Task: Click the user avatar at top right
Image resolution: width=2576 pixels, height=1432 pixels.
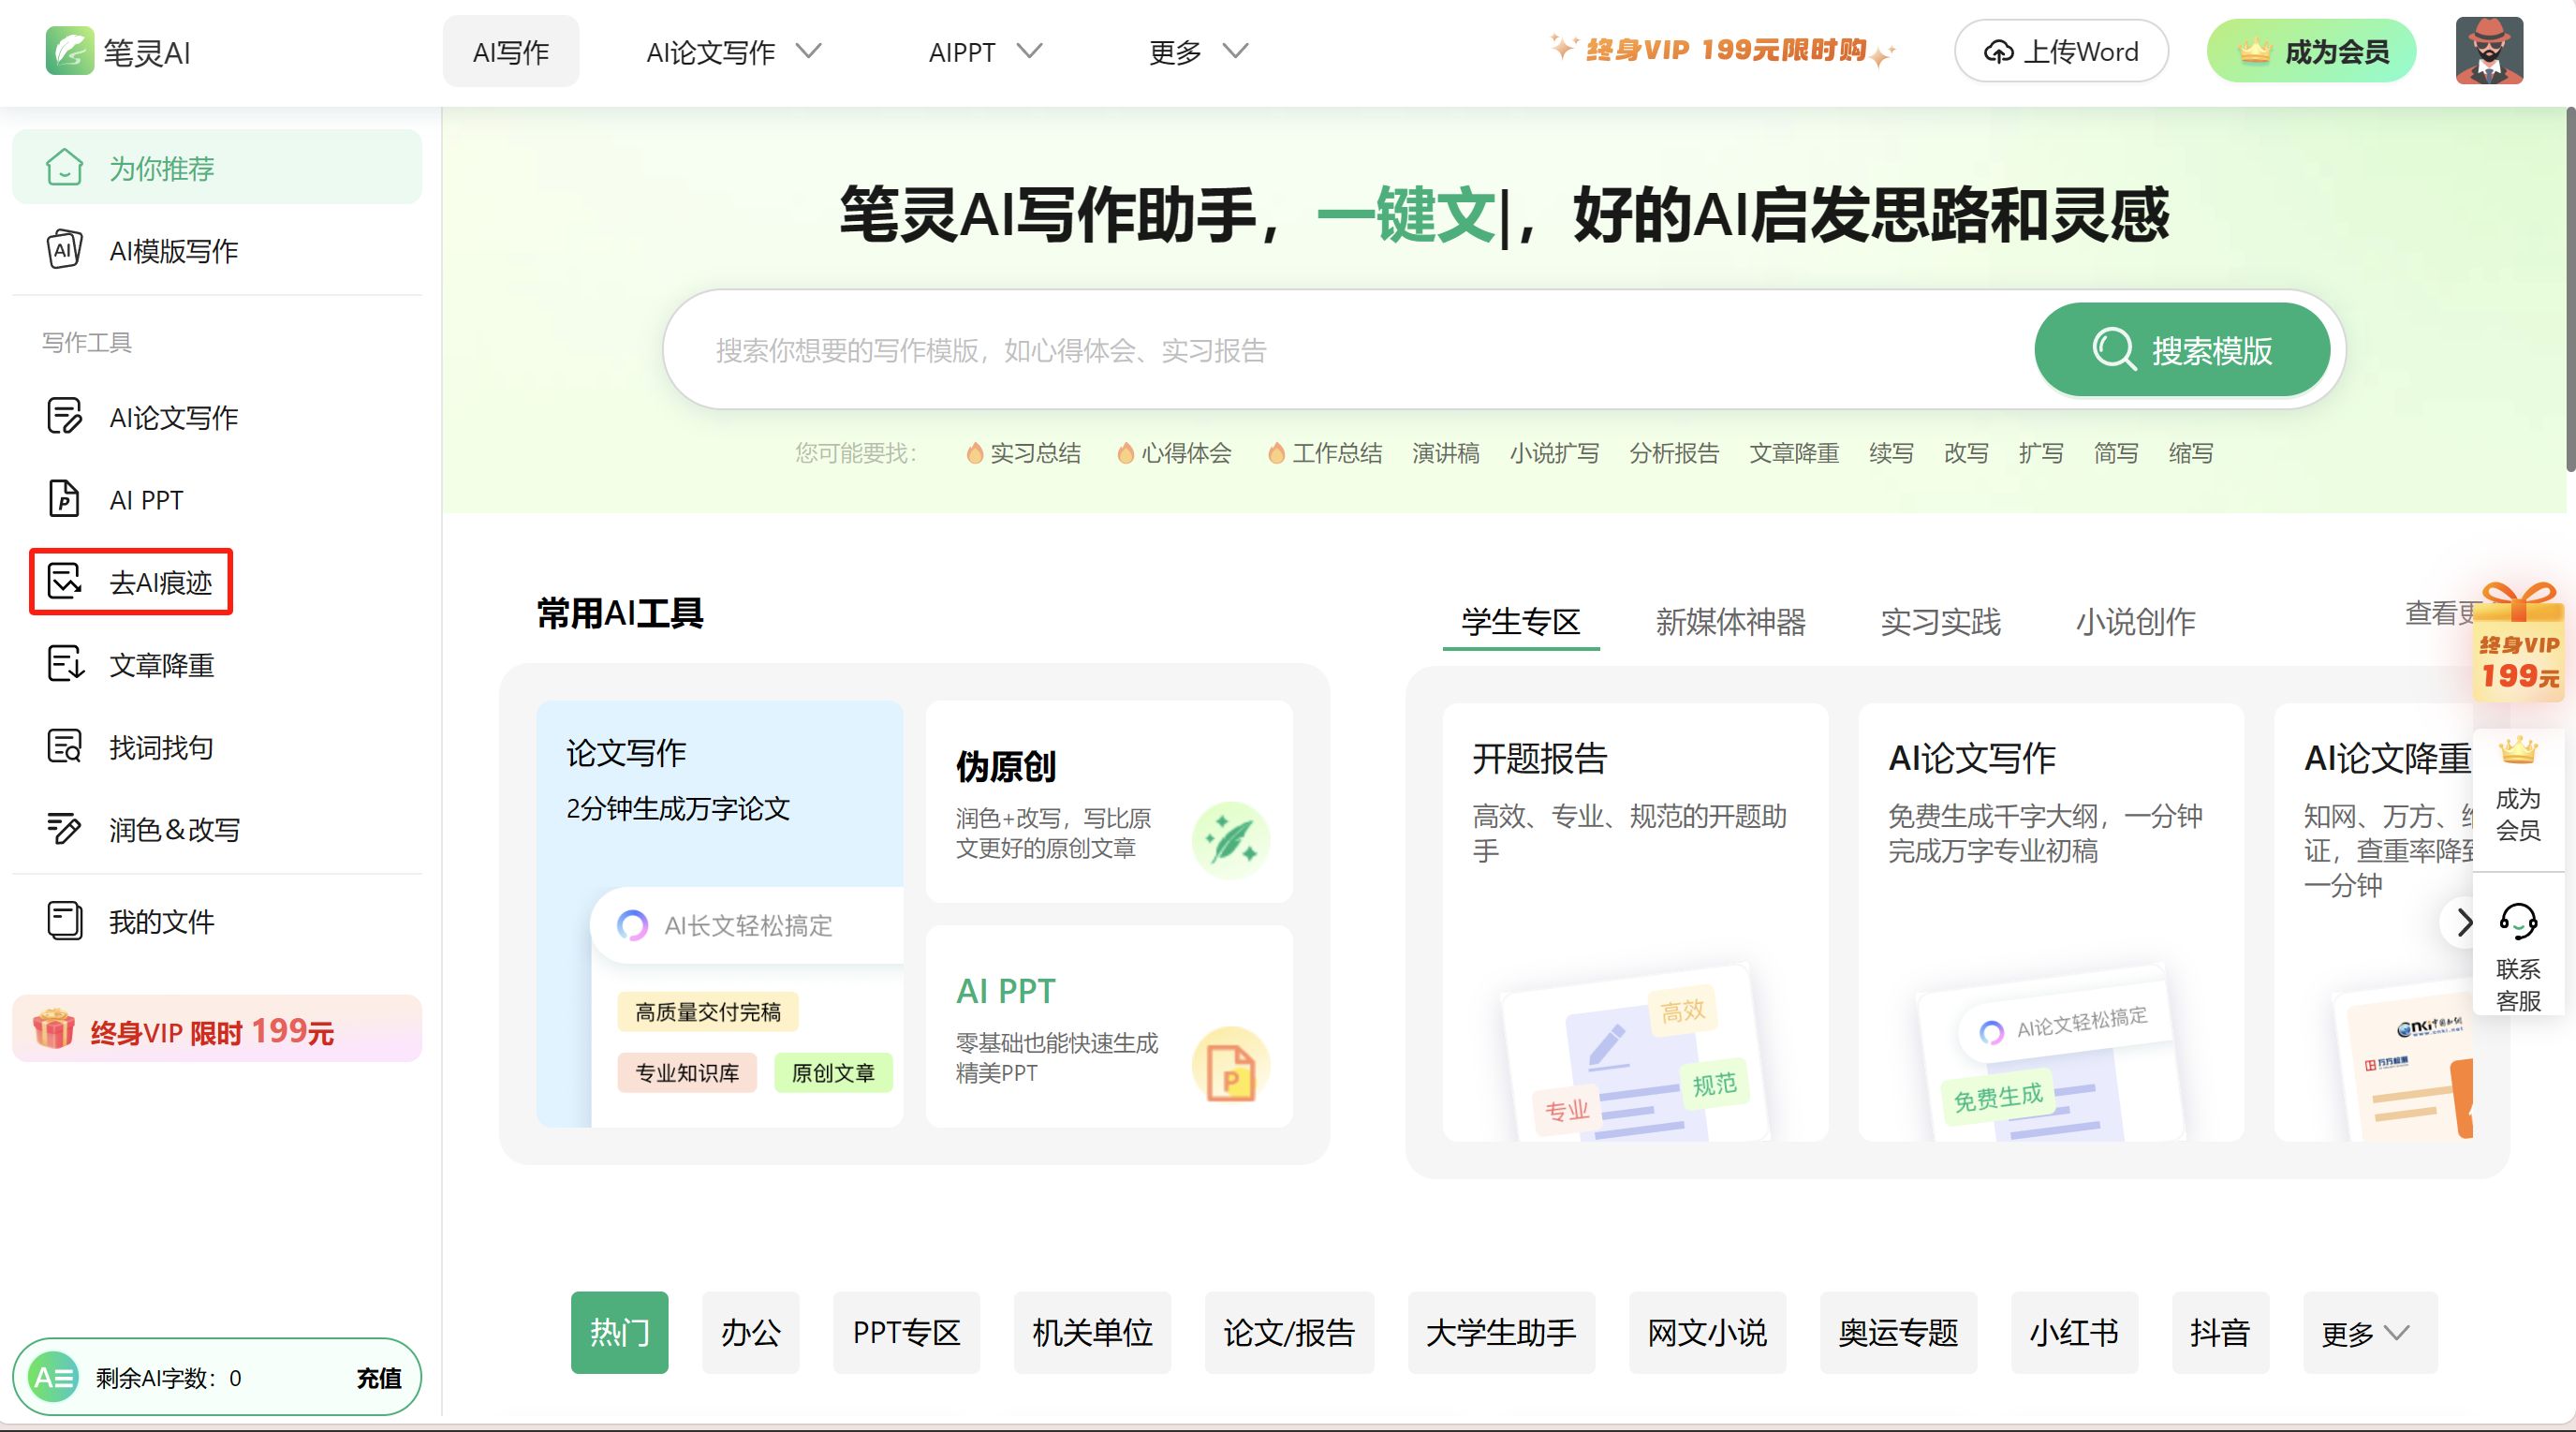Action: pos(2488,51)
